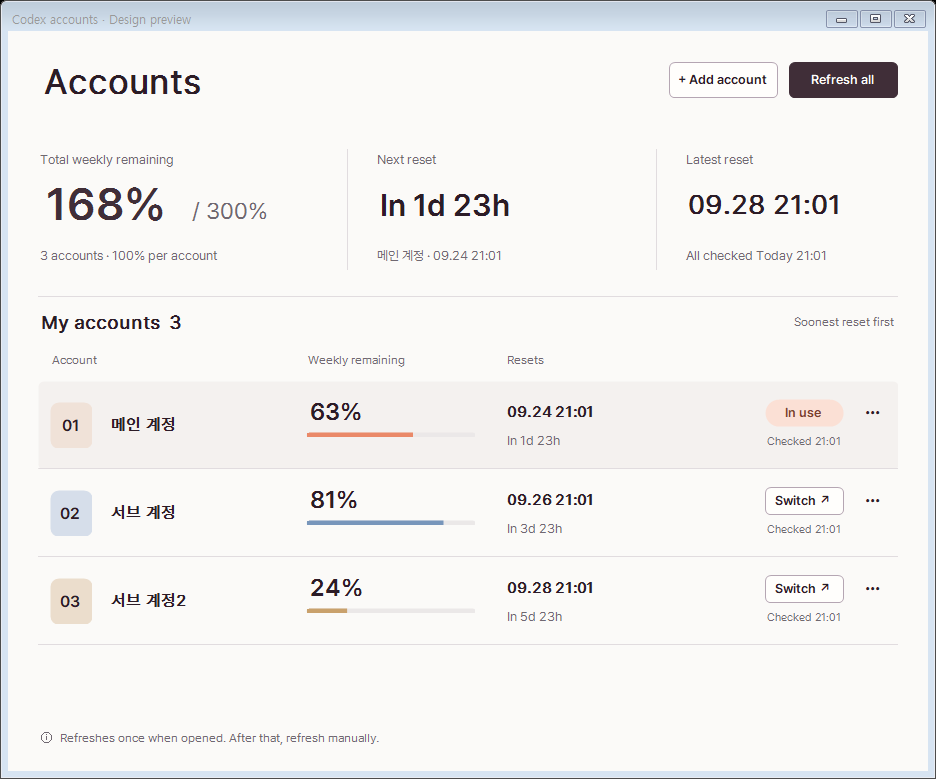This screenshot has width=936, height=779.
Task: Click the 09.24 21:01 reset time in row 01
Action: click(x=550, y=412)
